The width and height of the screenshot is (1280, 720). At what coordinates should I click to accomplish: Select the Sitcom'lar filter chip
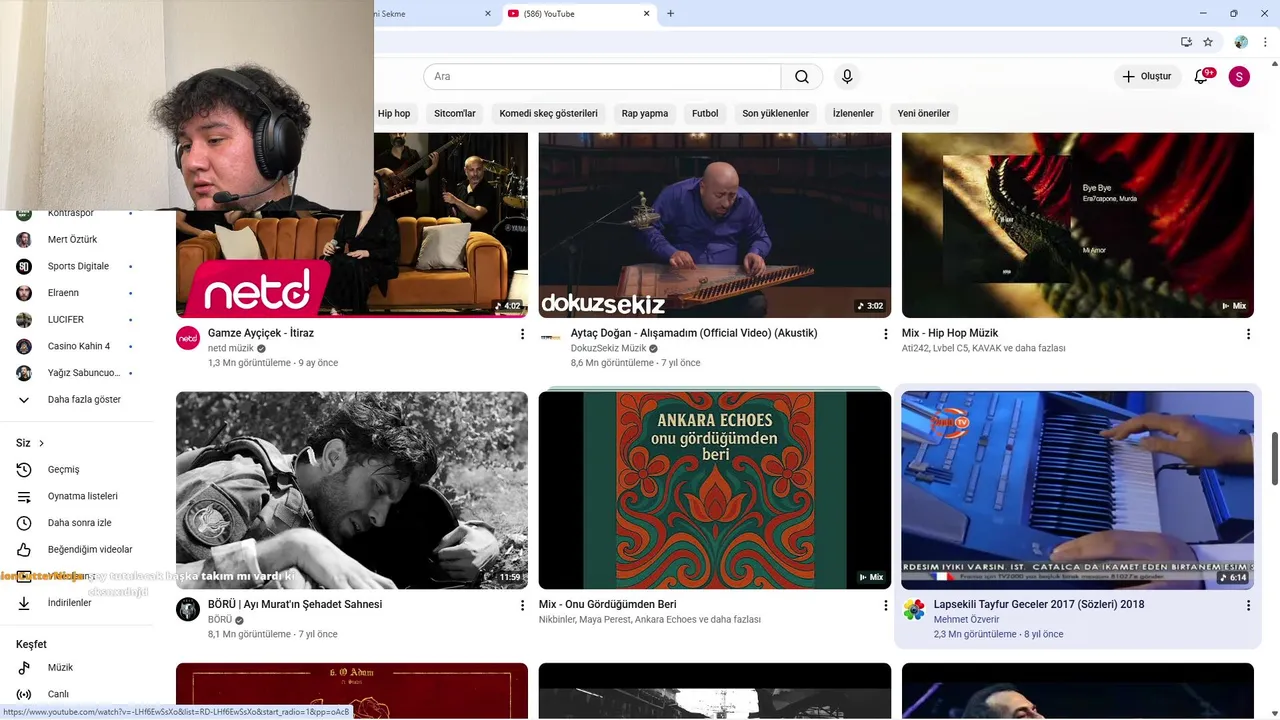pos(455,113)
